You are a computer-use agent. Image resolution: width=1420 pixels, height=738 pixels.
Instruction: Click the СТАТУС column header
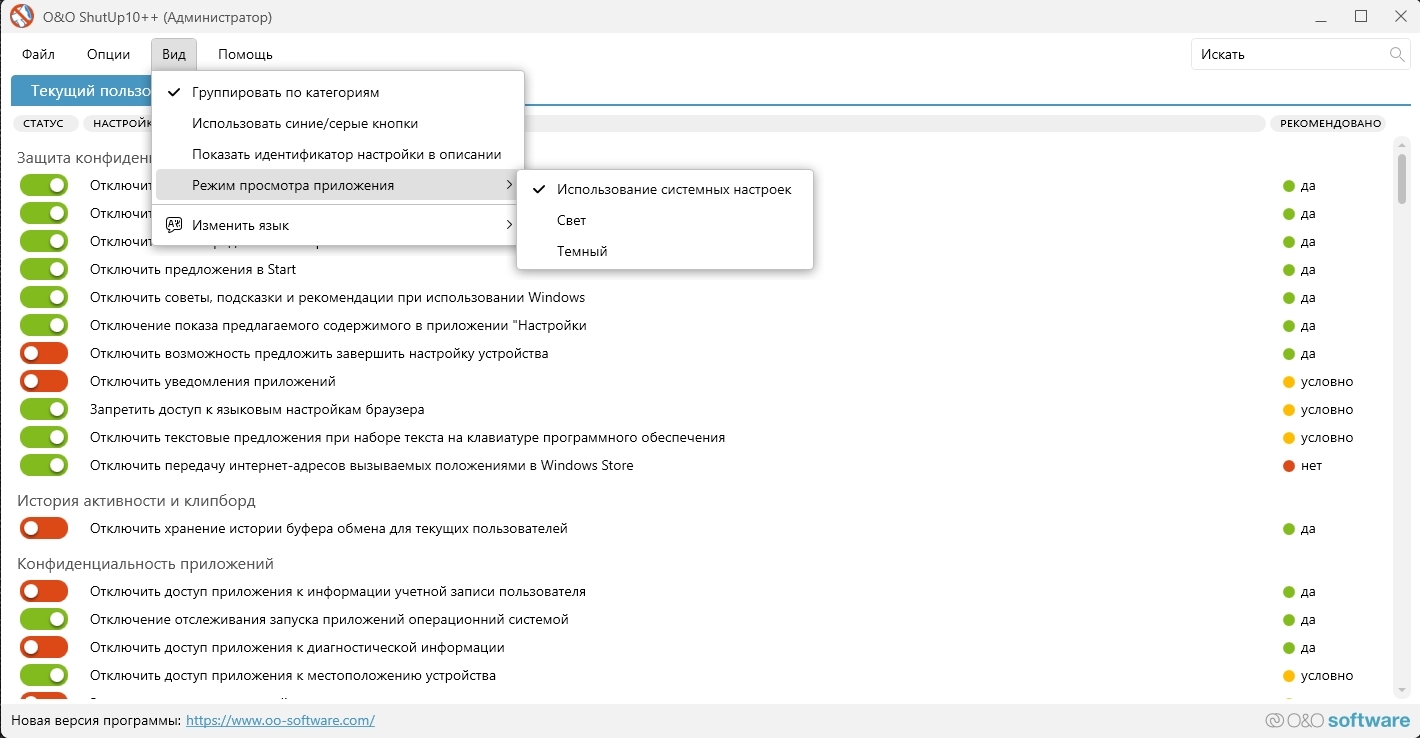(44, 123)
